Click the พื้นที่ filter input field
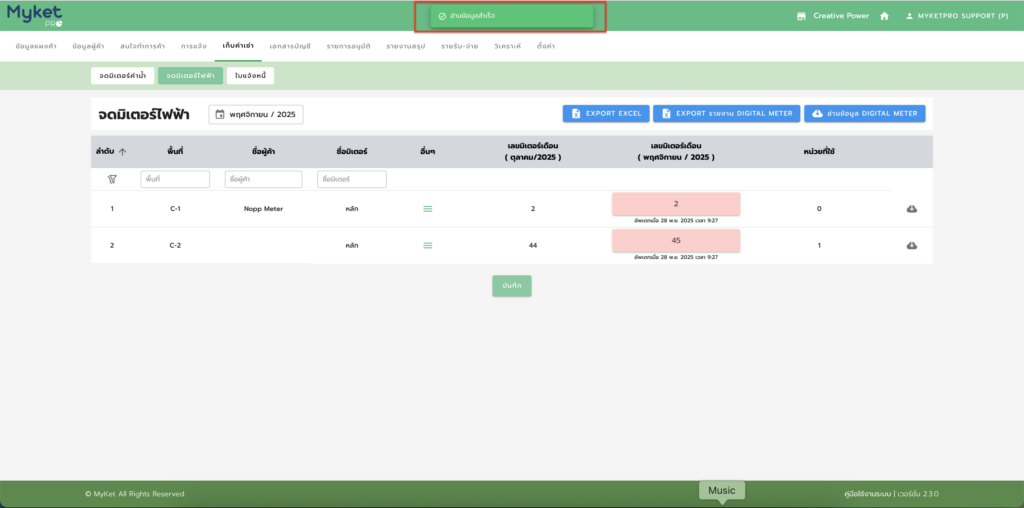The image size is (1024, 508). [175, 179]
